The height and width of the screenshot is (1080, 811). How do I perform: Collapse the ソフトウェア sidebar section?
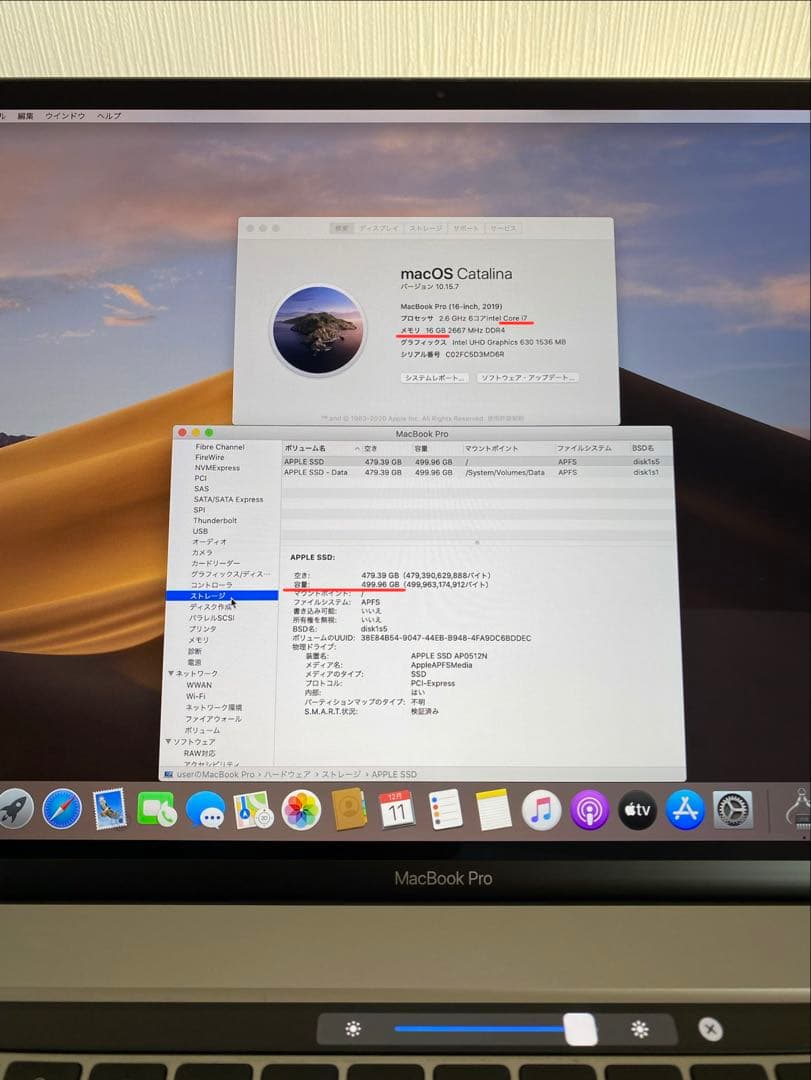click(170, 740)
